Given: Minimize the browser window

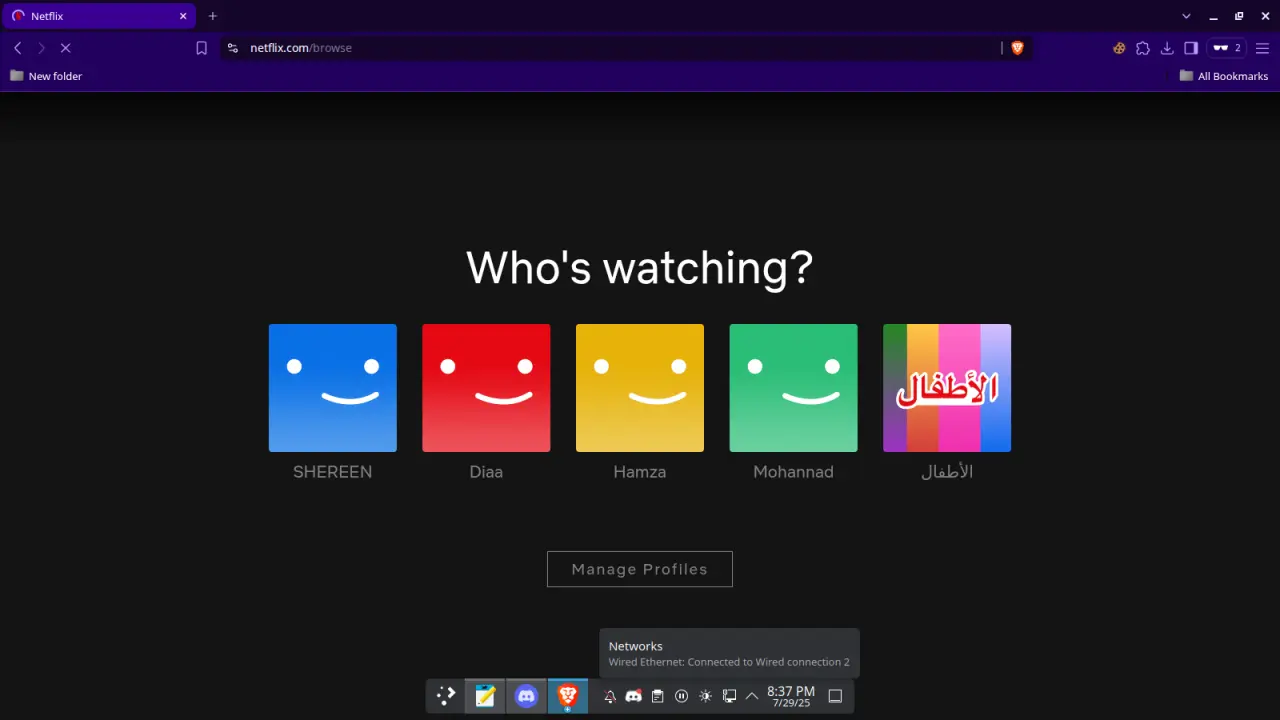Looking at the screenshot, I should [x=1213, y=16].
